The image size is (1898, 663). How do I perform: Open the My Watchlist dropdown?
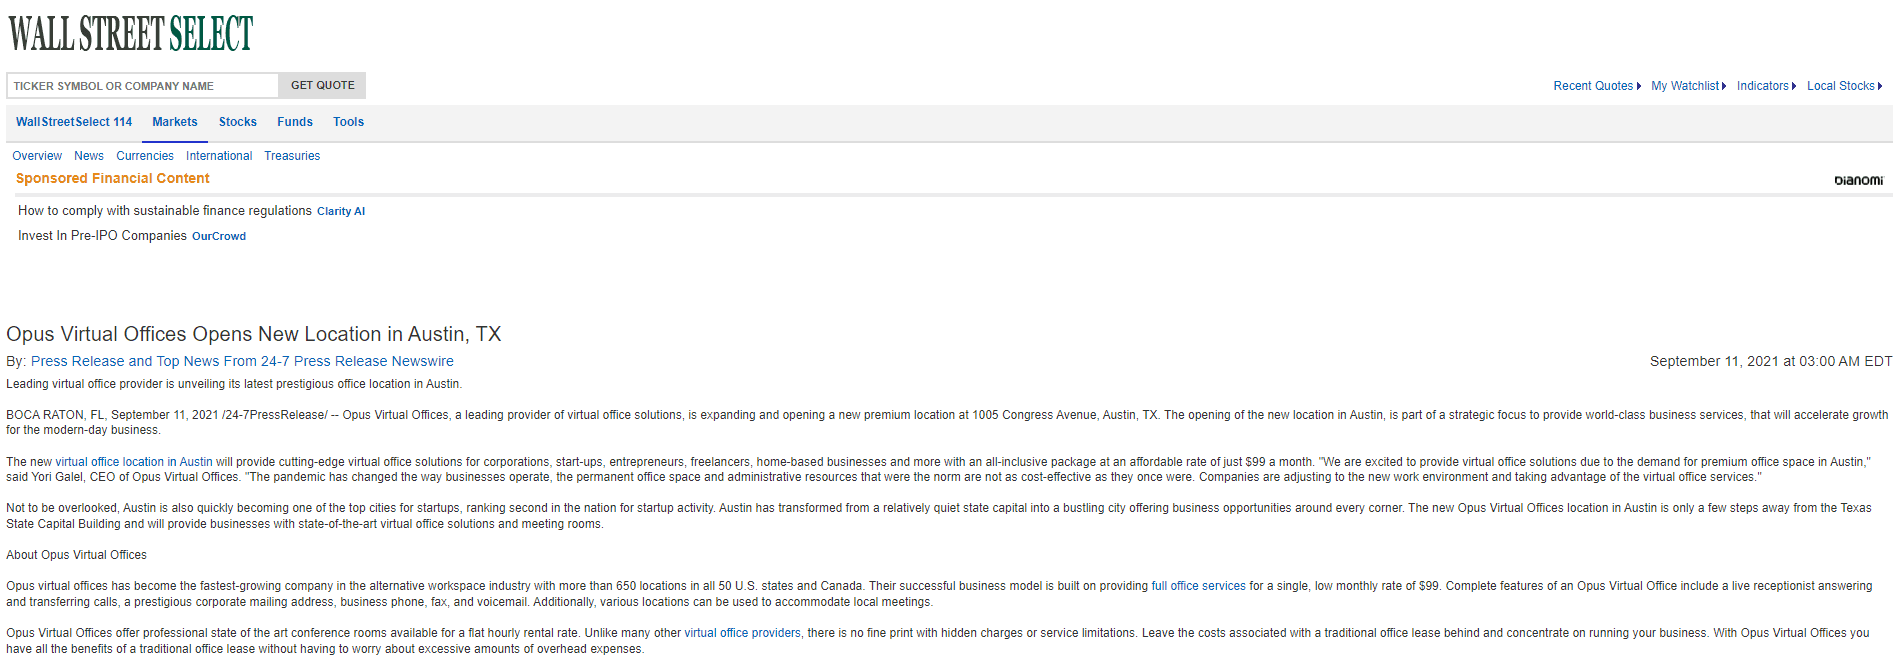coord(1687,86)
